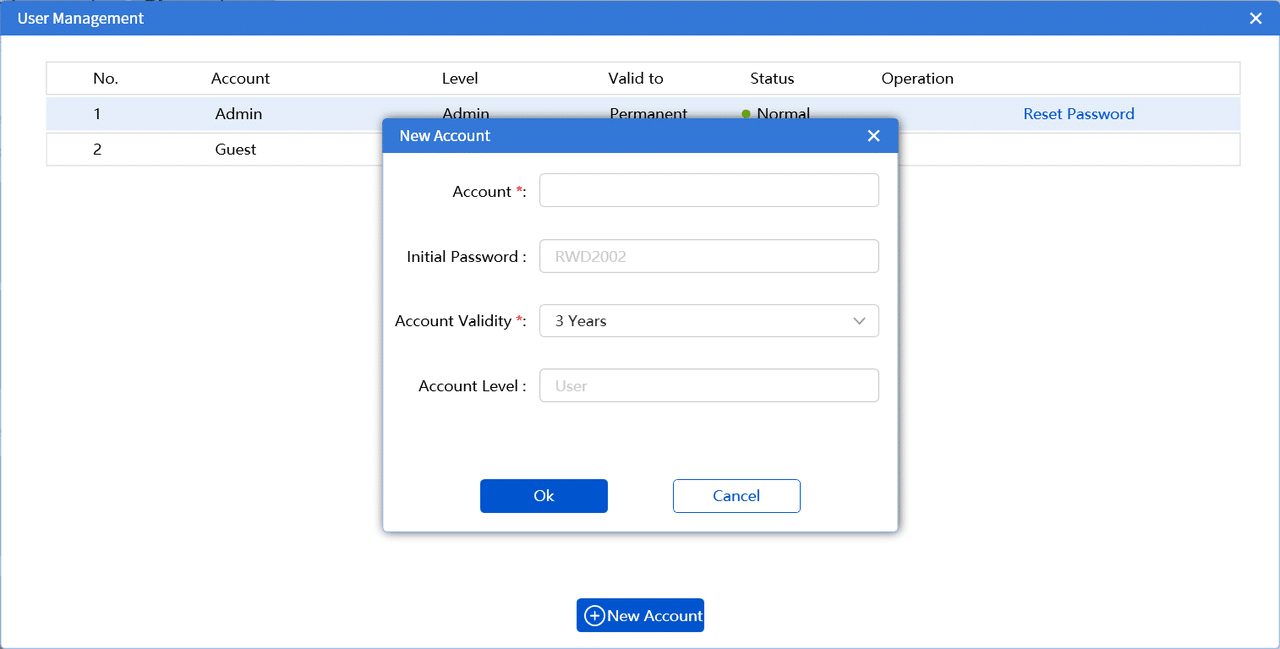Close the User Management window
This screenshot has height=649, width=1280.
pos(1256,18)
